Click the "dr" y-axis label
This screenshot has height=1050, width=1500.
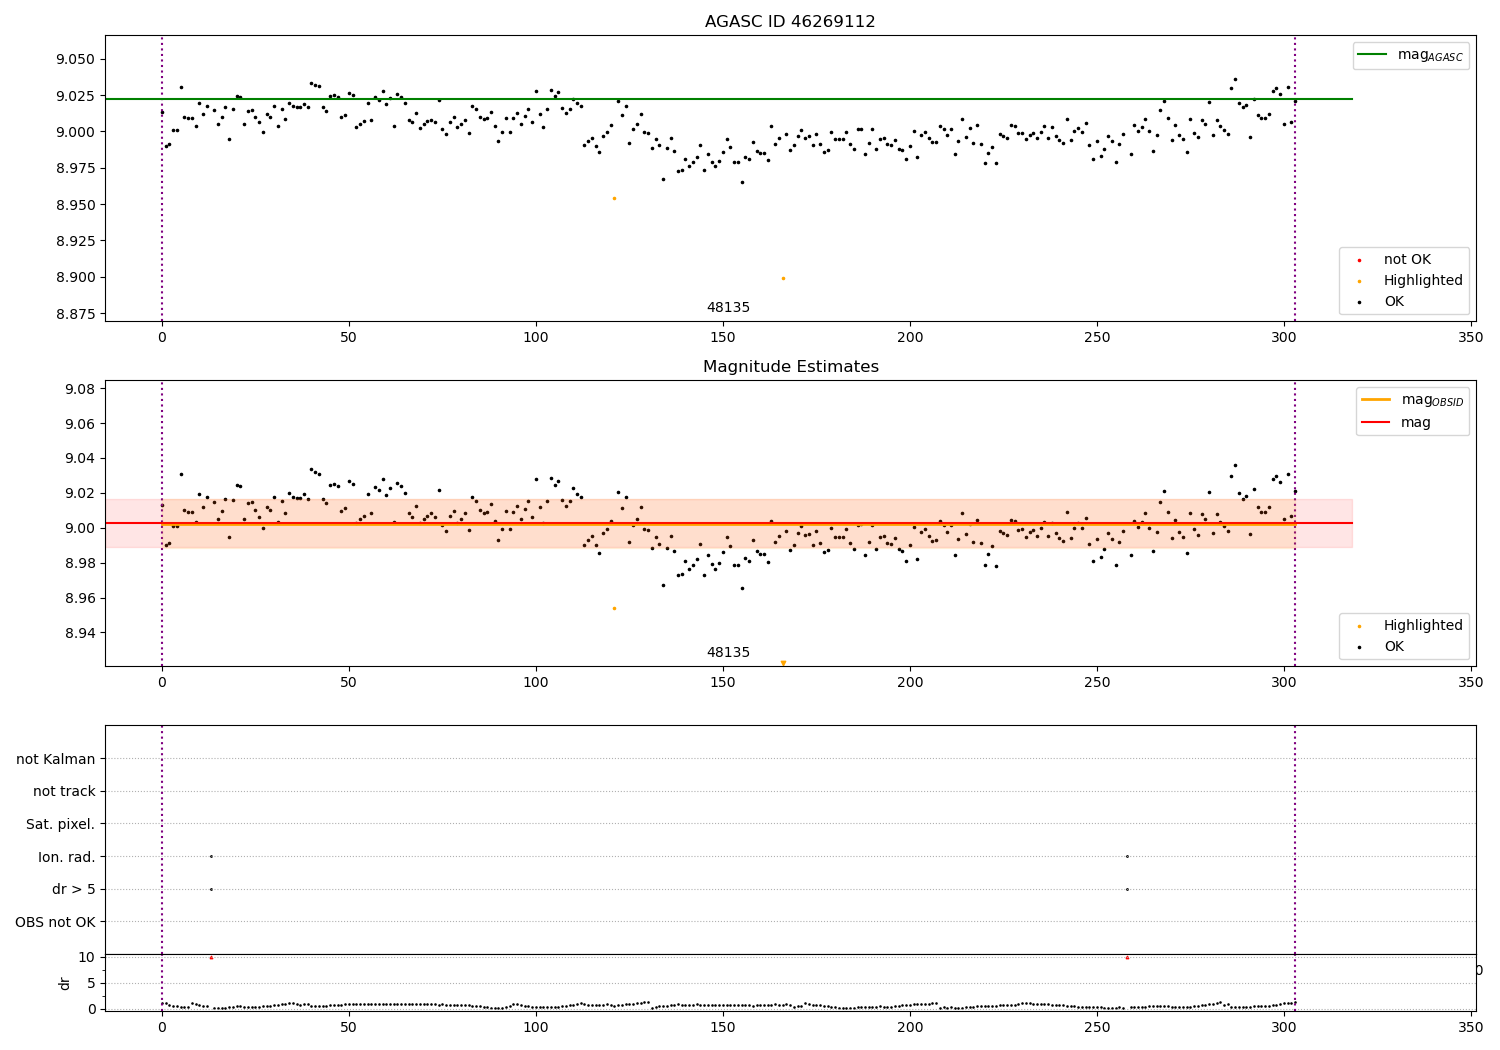tap(65, 984)
